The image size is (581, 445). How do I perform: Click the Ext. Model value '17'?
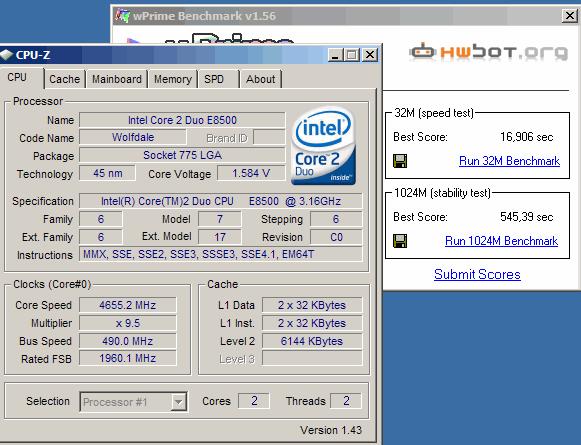coord(220,237)
